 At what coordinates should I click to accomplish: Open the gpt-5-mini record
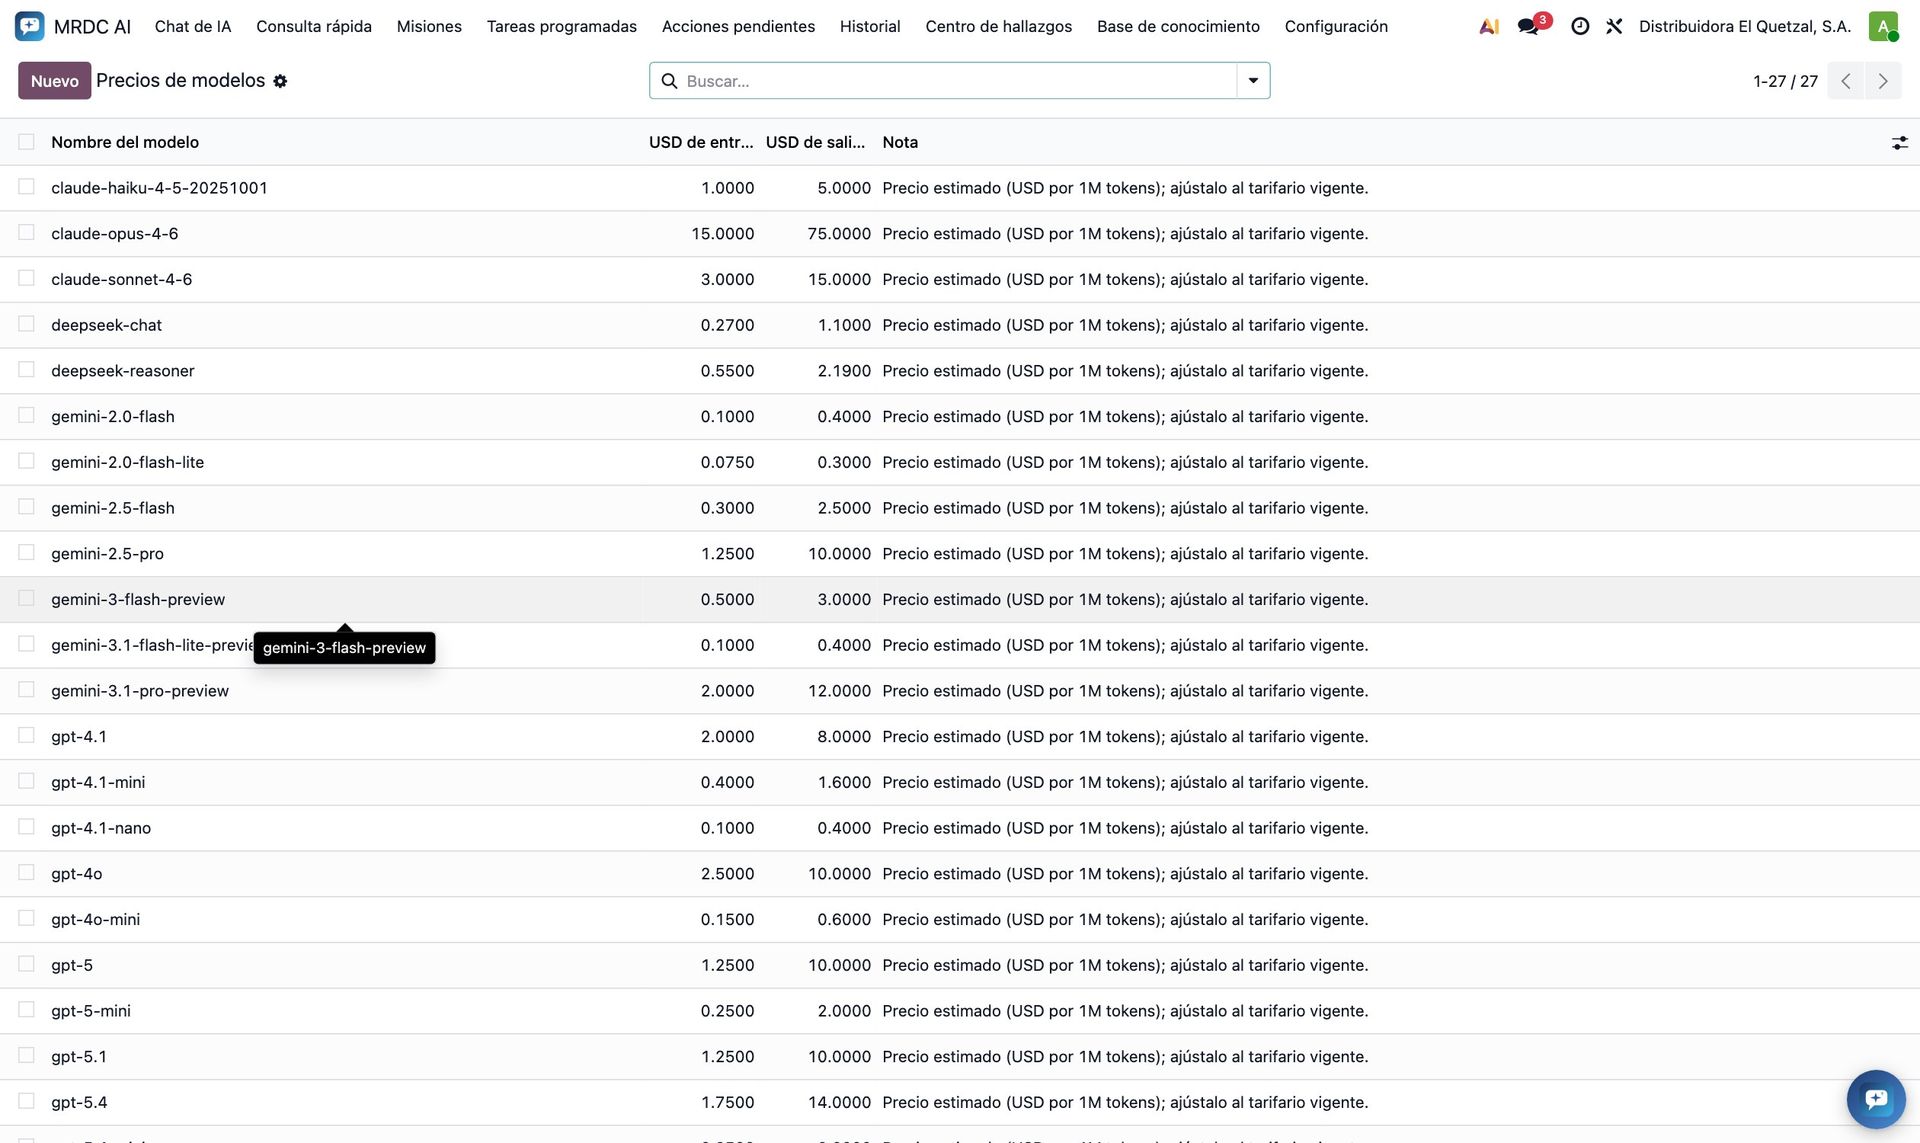pos(91,1011)
